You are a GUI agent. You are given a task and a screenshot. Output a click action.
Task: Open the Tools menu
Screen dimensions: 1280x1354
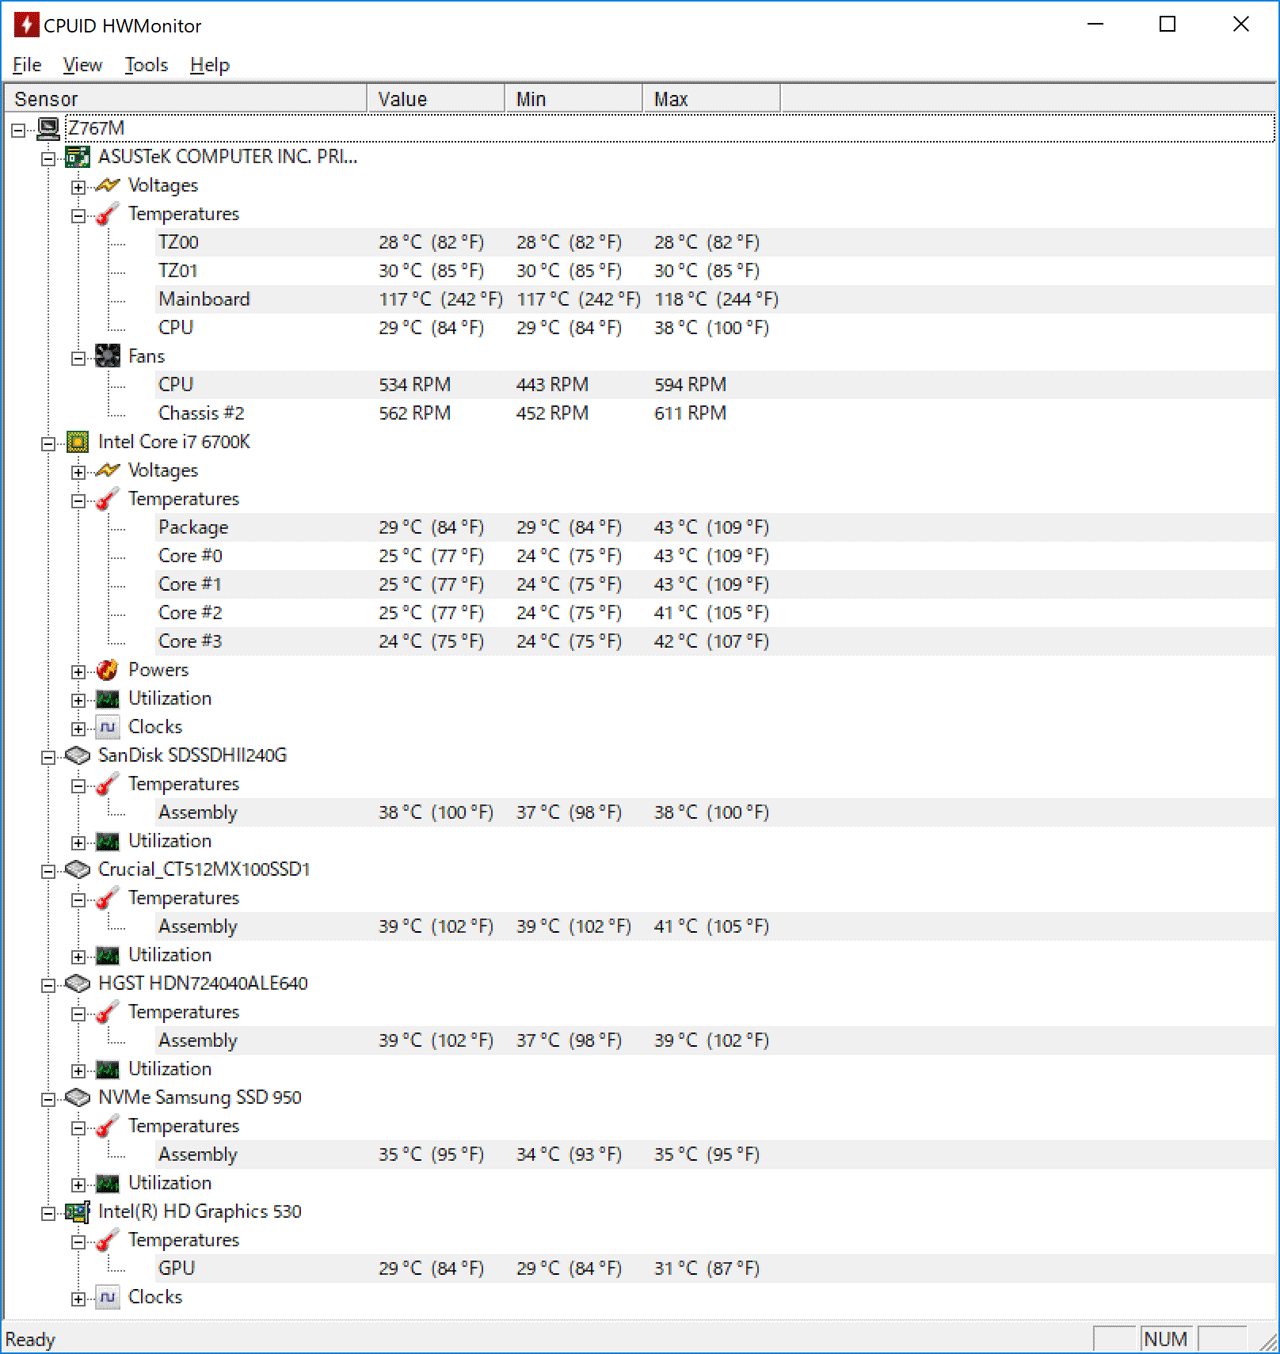pyautogui.click(x=146, y=65)
